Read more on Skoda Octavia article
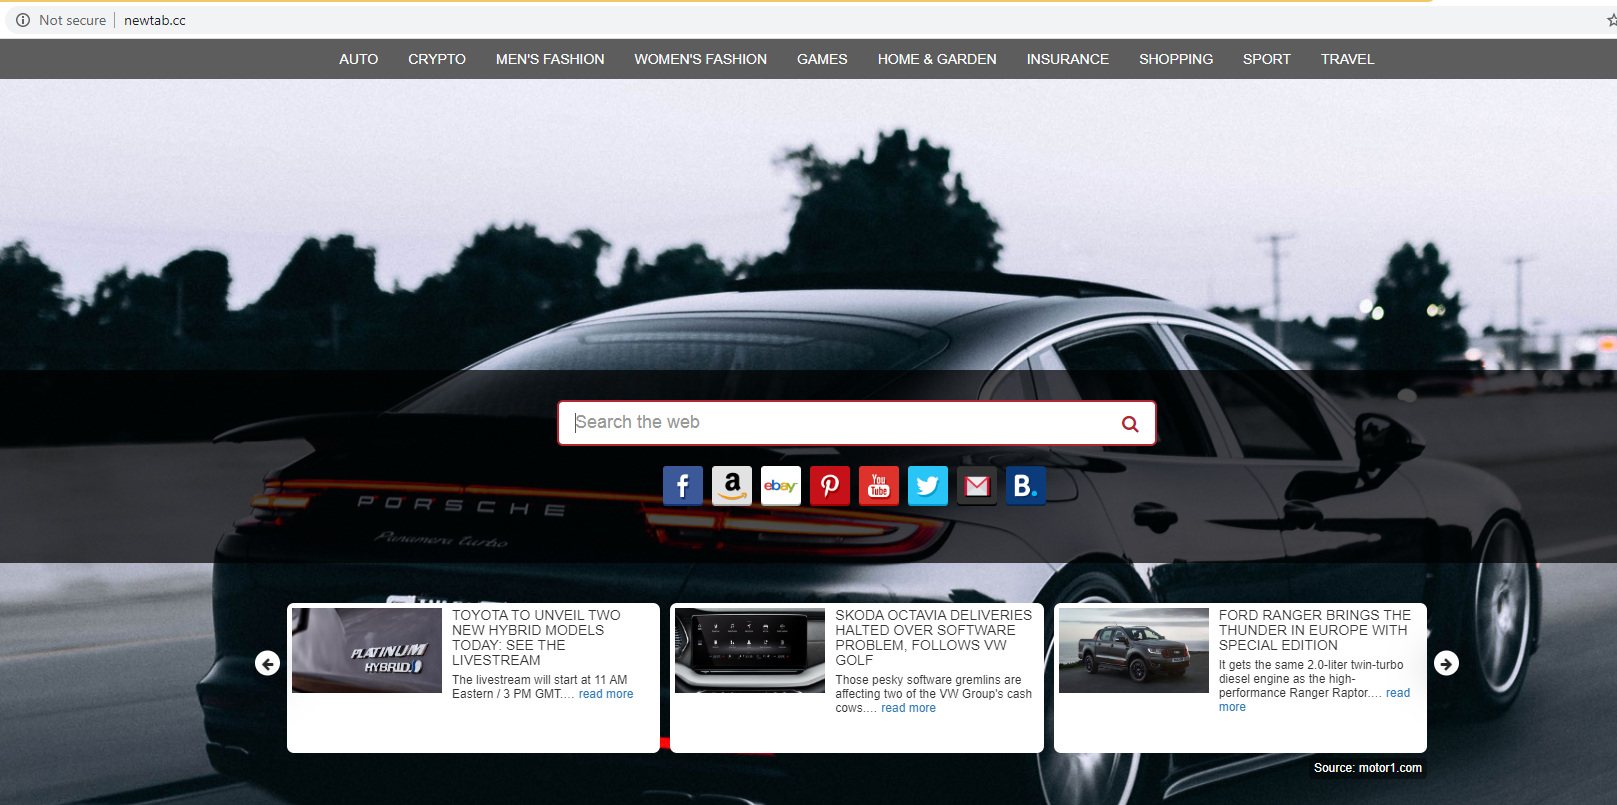The image size is (1617, 805). (x=908, y=708)
